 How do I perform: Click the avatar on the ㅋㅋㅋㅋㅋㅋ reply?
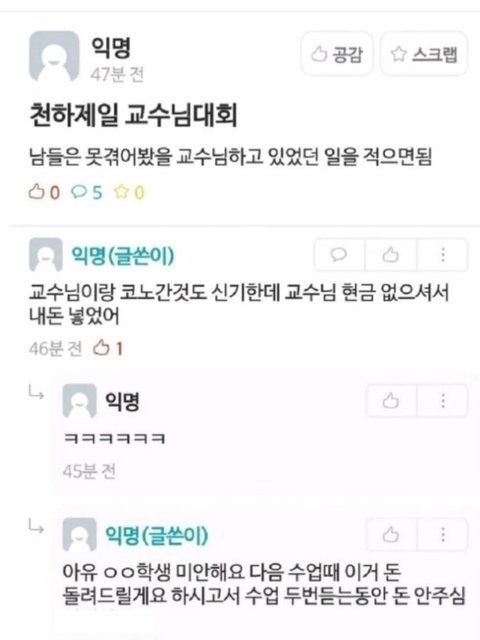[x=79, y=401]
